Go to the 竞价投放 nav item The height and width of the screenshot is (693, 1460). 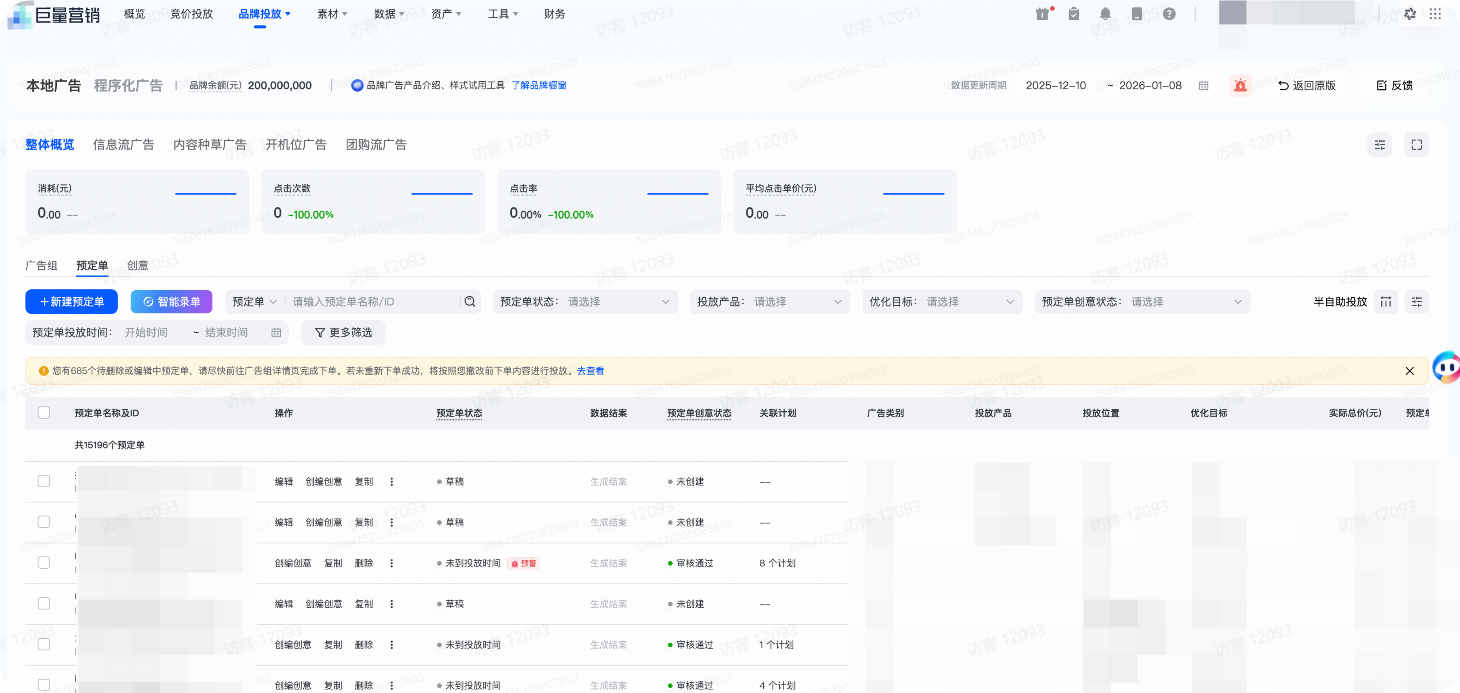pos(191,14)
